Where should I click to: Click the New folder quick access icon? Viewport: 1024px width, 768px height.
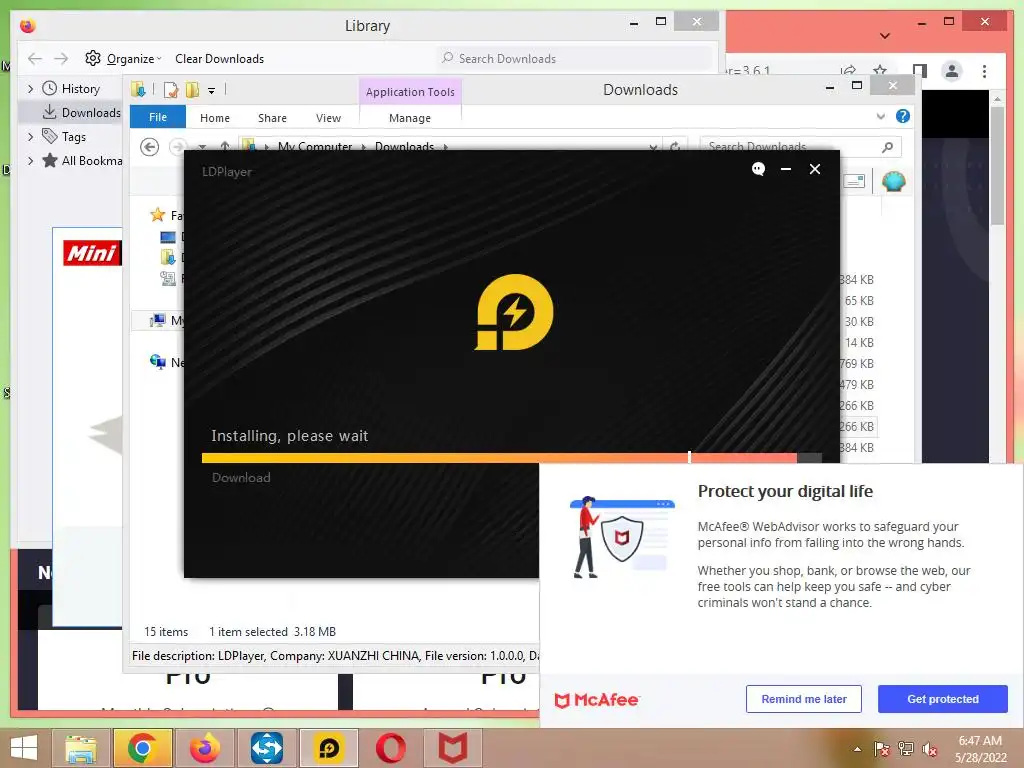(192, 89)
